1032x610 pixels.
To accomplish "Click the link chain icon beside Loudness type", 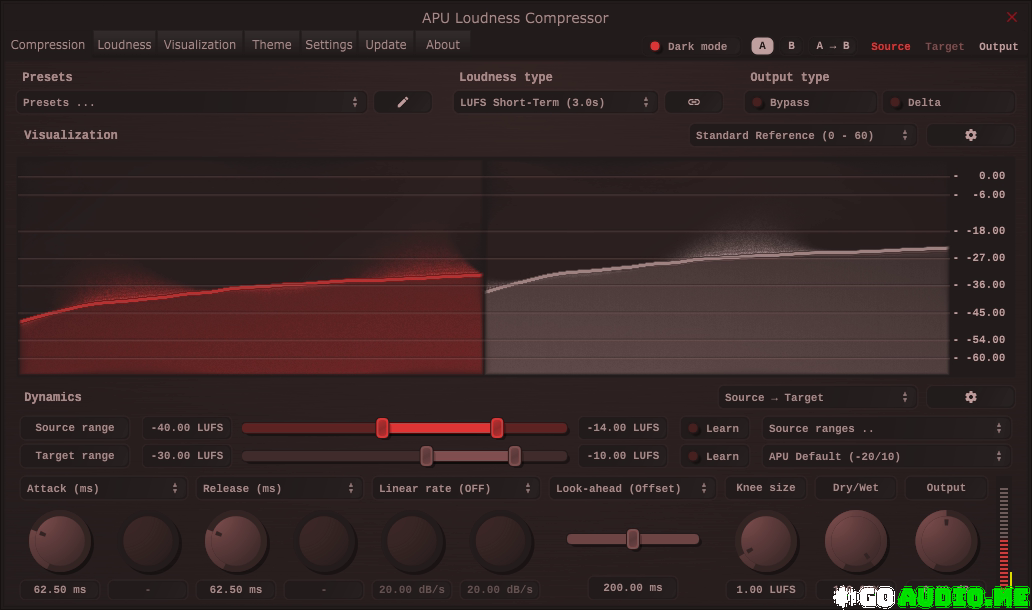I will pyautogui.click(x=694, y=102).
